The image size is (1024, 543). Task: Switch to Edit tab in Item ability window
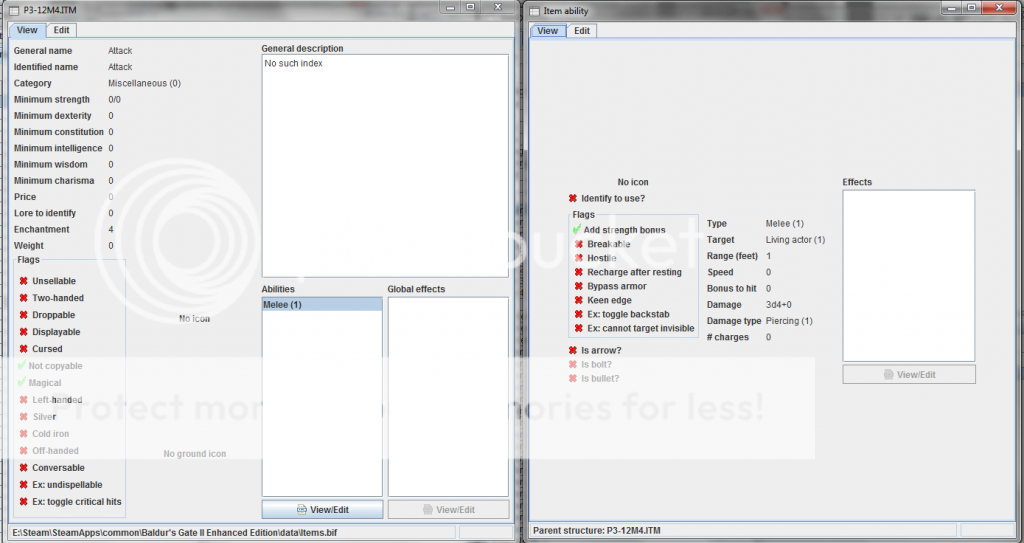[581, 31]
